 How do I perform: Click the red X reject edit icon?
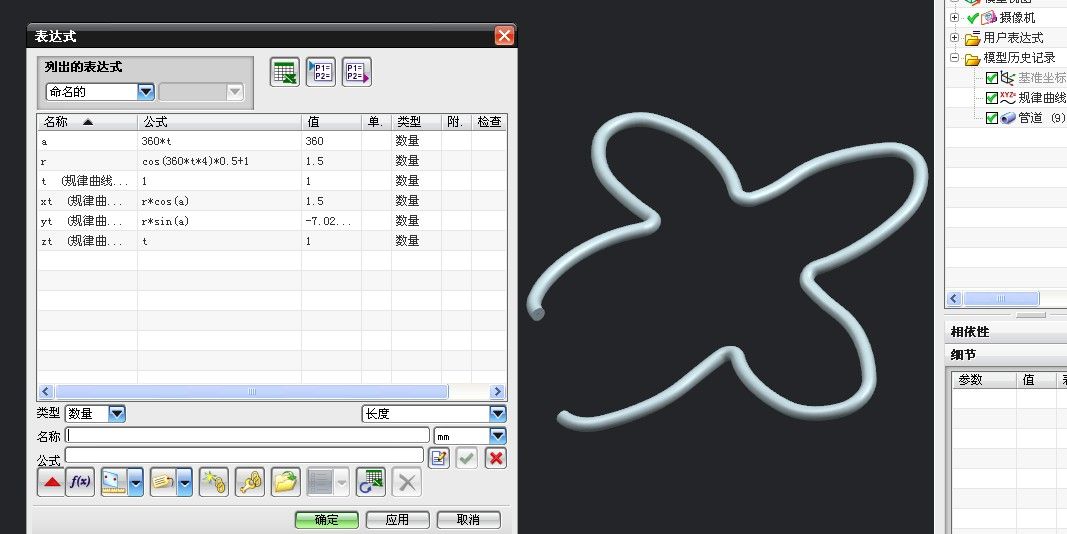(x=495, y=458)
